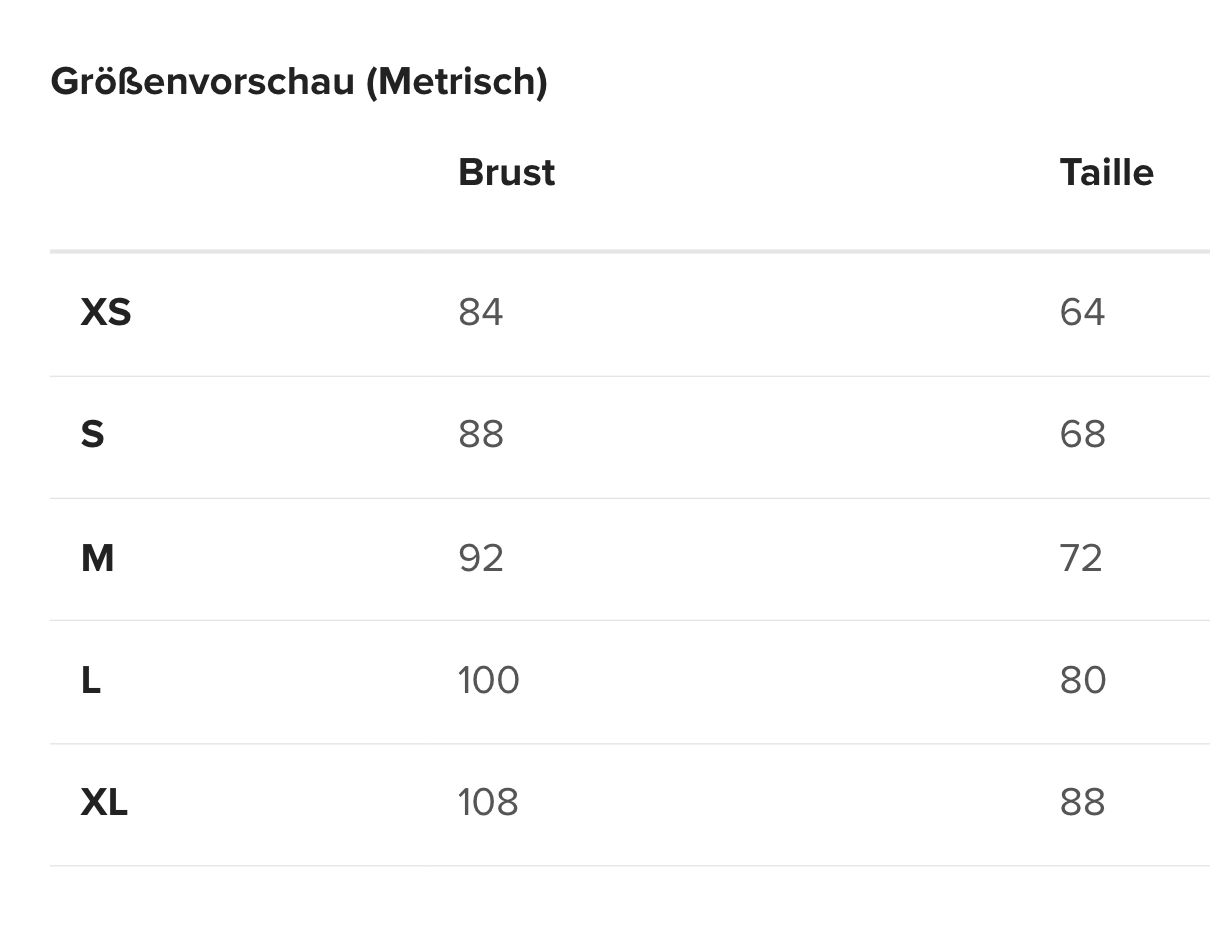Click the thick divider below the header row
This screenshot has width=1210, height=930.
tap(629, 251)
